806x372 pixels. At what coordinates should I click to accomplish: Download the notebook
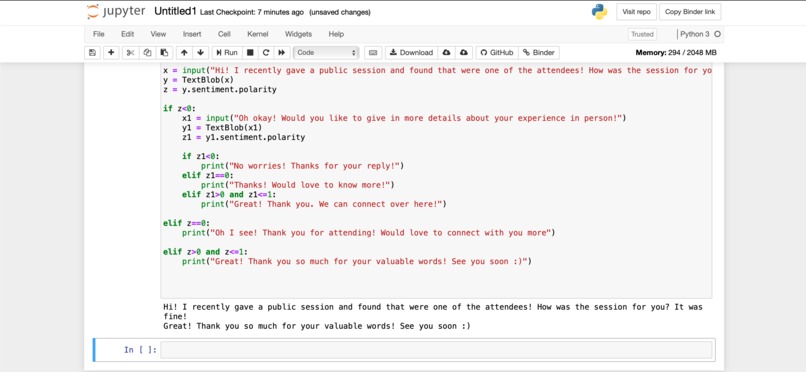411,52
